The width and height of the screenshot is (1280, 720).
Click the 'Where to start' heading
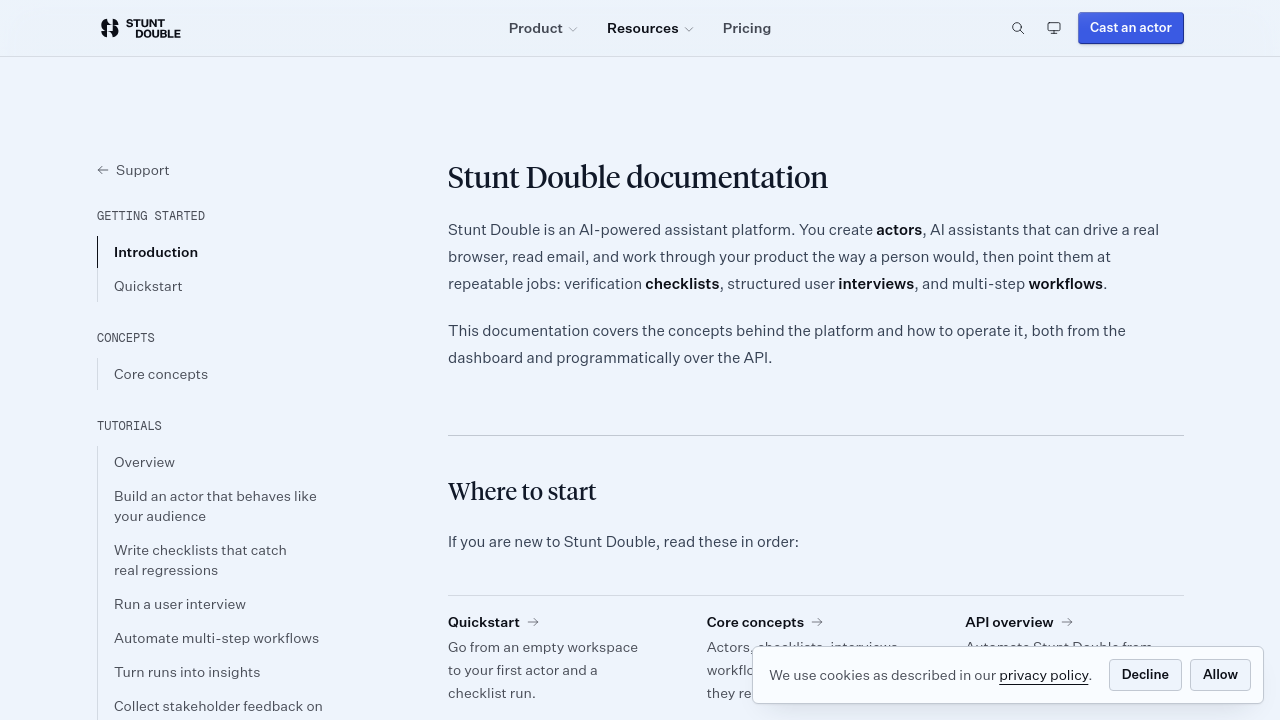point(522,491)
